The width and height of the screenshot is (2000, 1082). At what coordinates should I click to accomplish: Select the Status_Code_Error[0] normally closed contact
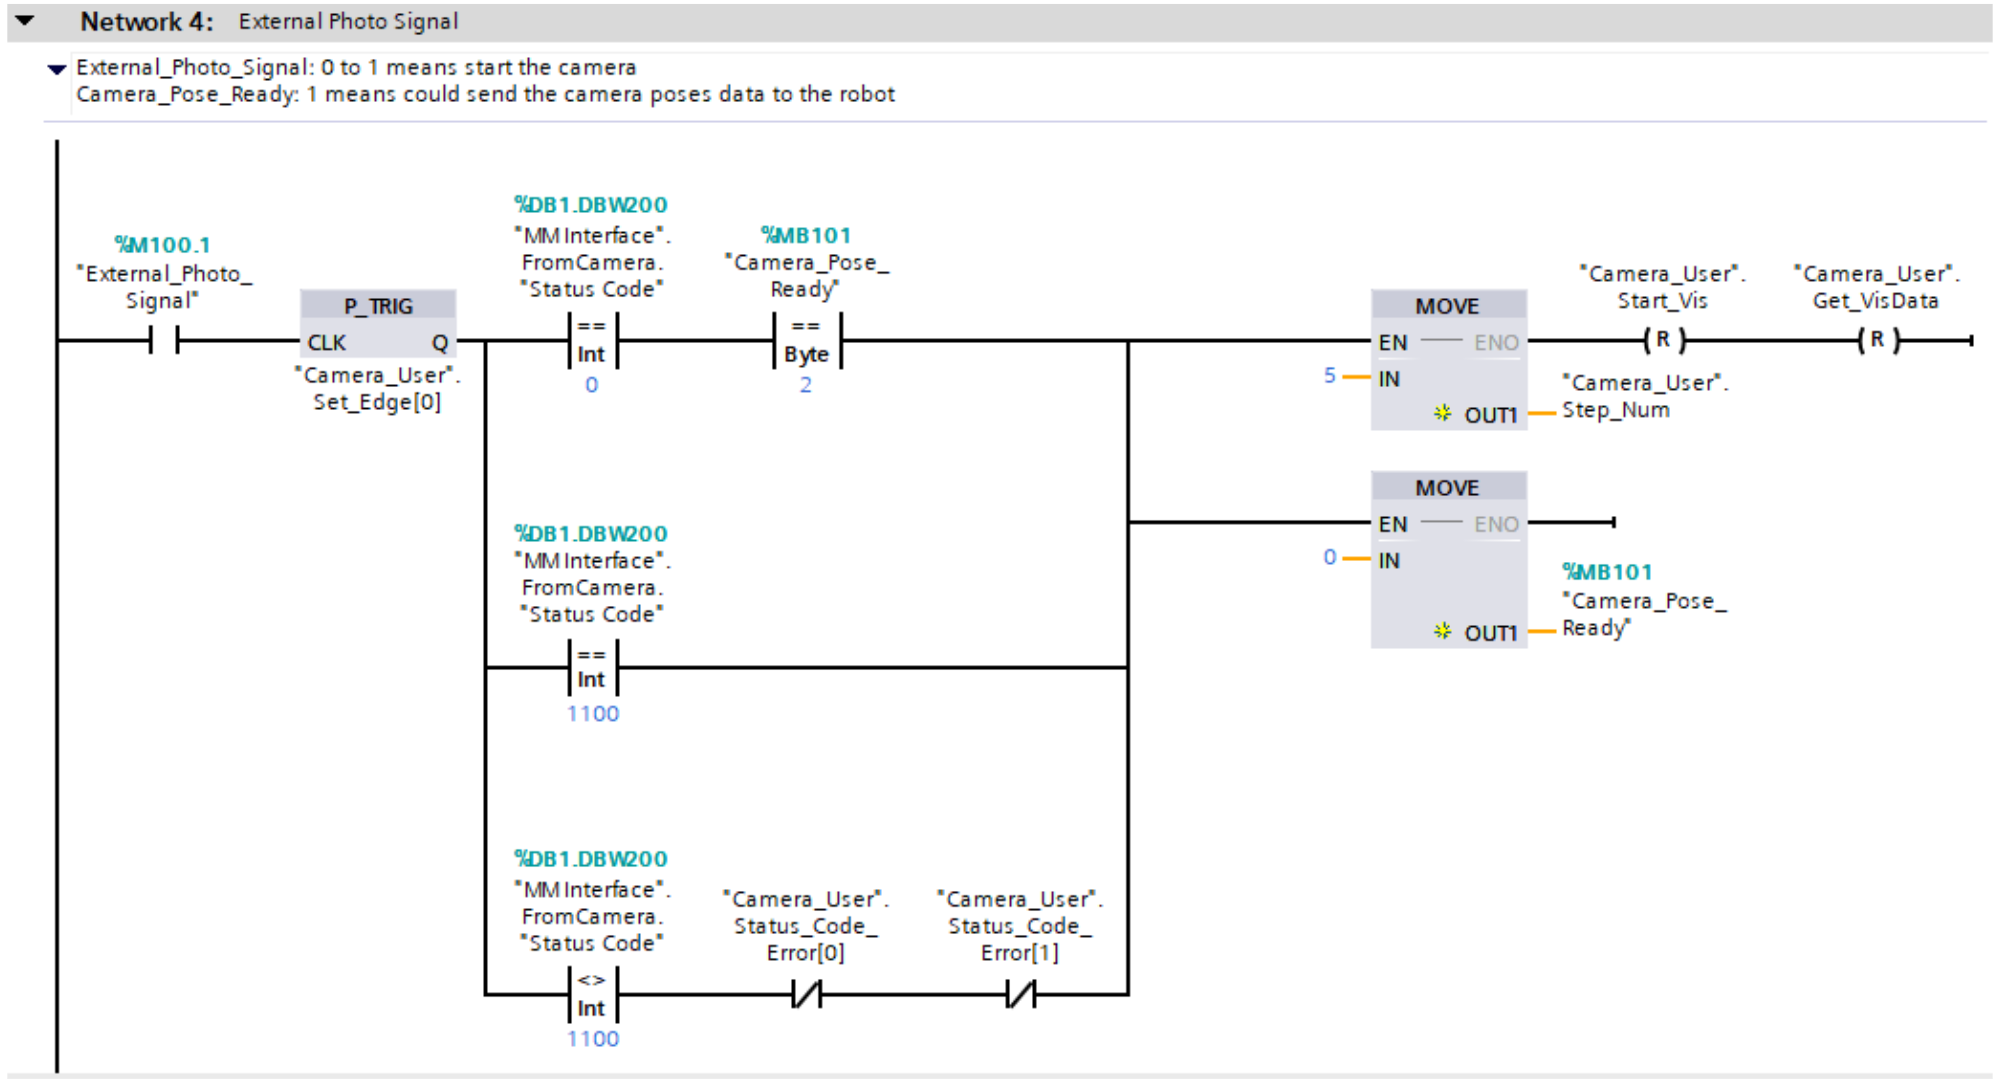coord(806,994)
